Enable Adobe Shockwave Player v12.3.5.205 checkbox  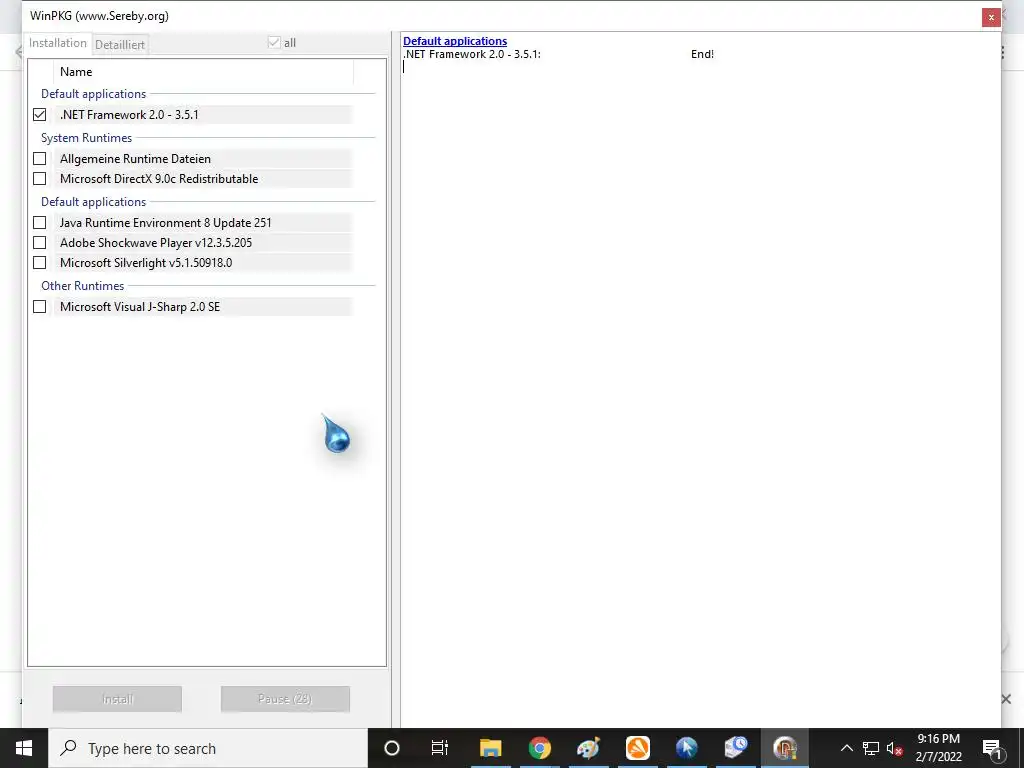pos(40,242)
